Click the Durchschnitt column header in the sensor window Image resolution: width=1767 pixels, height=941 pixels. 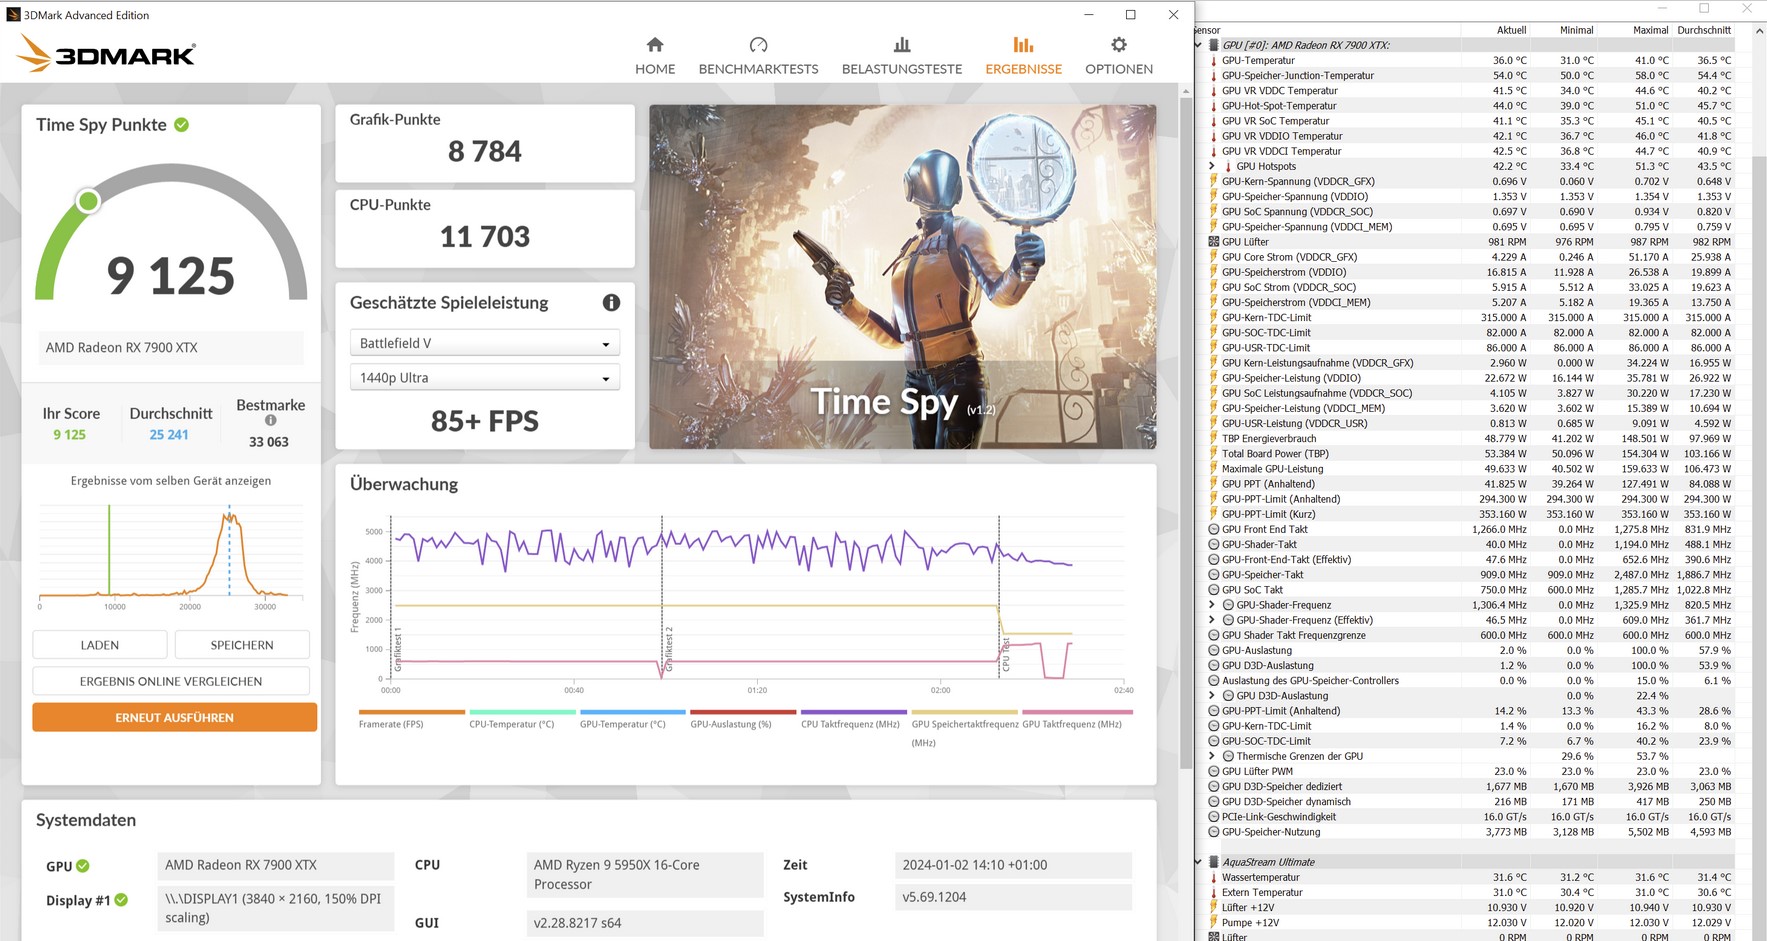tap(1704, 30)
